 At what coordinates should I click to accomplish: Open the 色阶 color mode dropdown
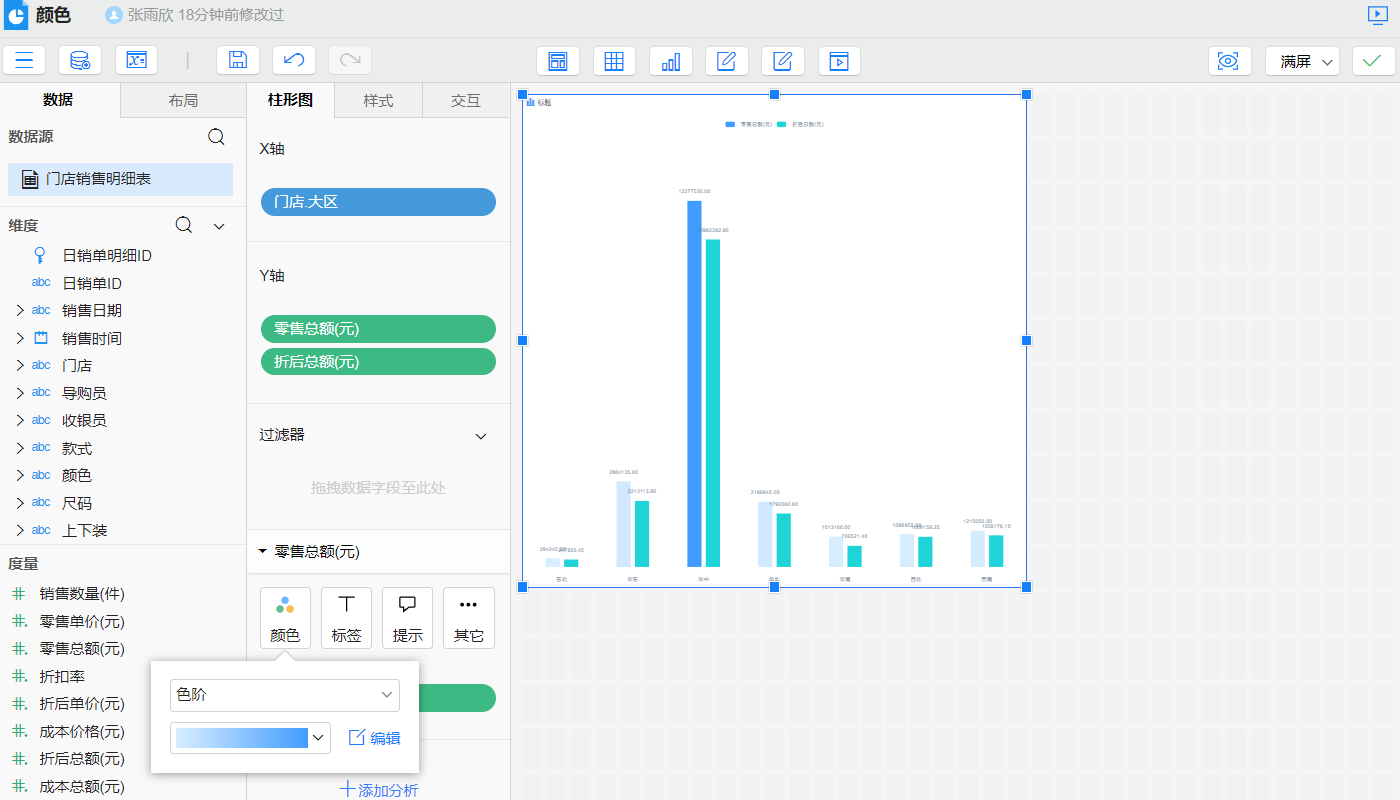click(x=285, y=695)
